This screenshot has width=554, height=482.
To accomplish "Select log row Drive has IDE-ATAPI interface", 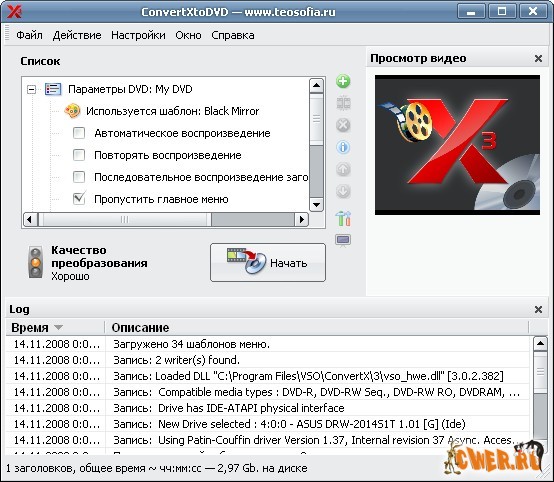I will click(267, 408).
